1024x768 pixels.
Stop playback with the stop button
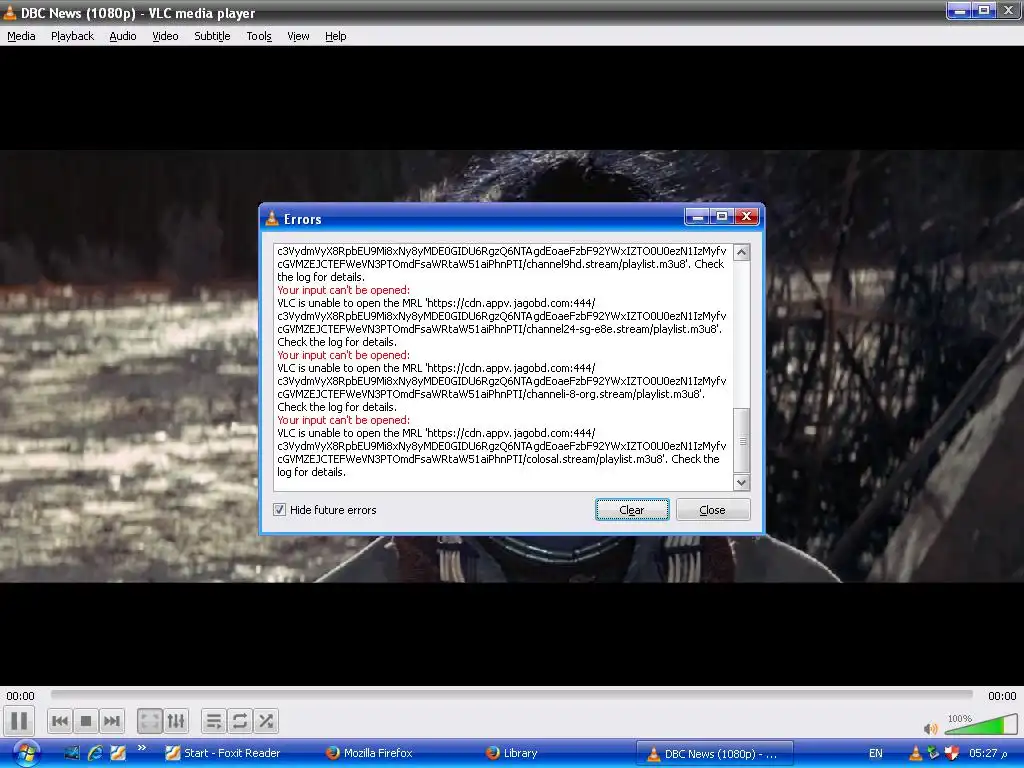click(x=86, y=721)
